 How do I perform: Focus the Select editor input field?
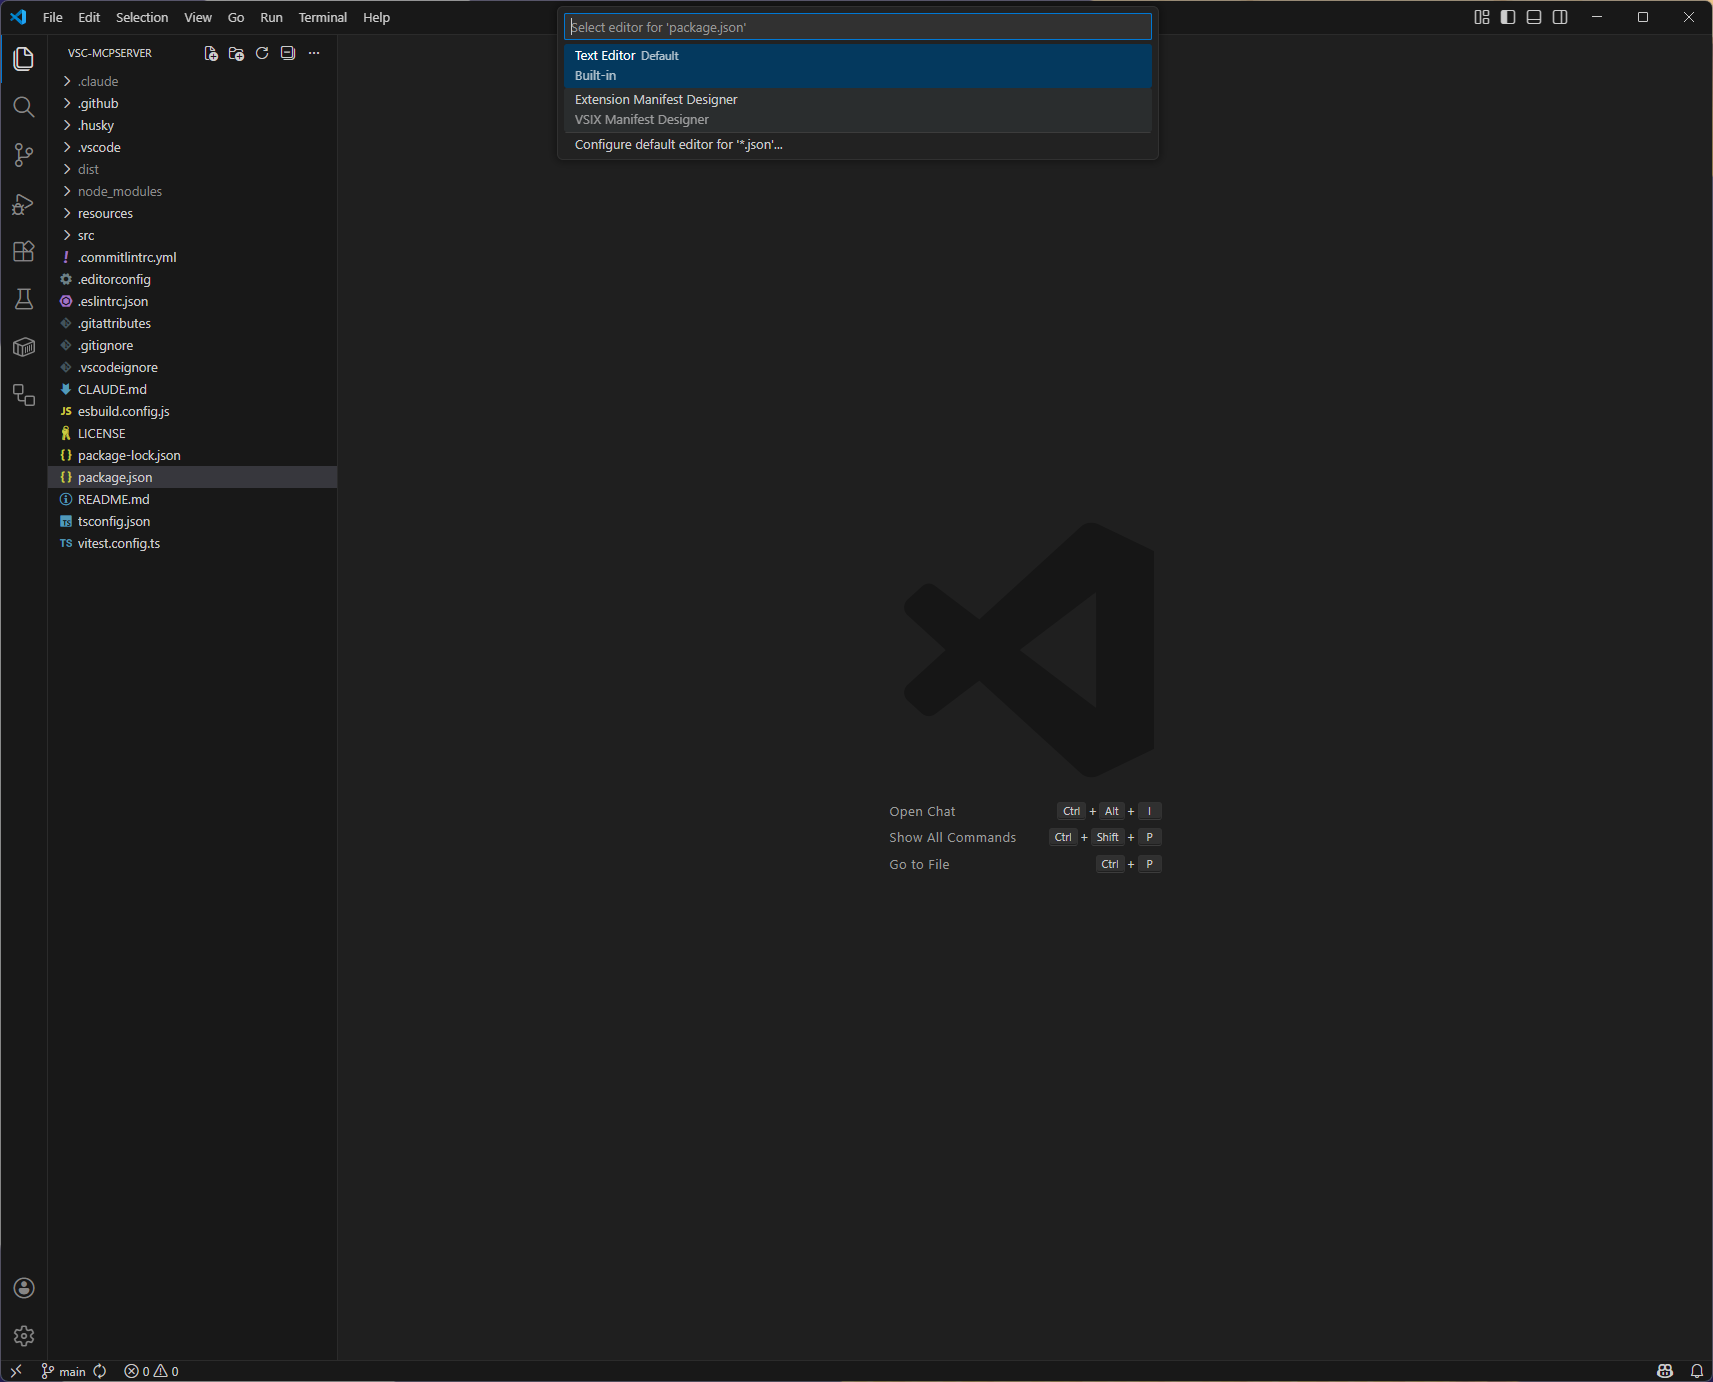pyautogui.click(x=857, y=27)
